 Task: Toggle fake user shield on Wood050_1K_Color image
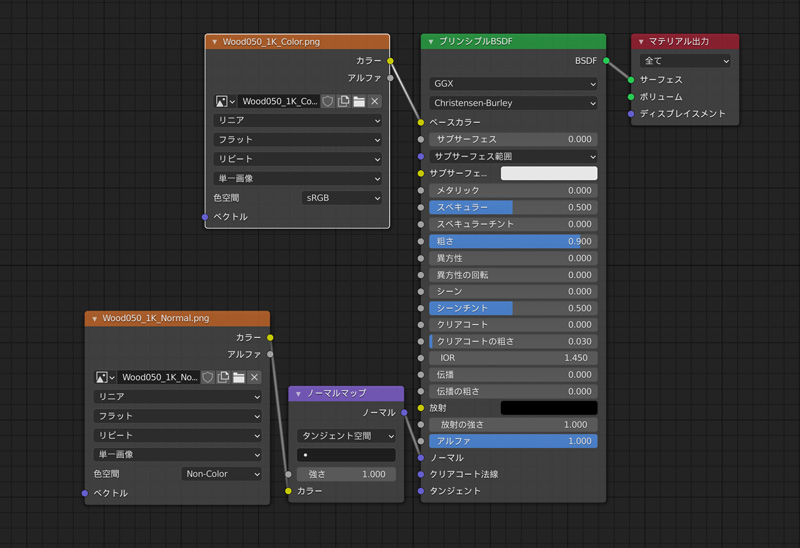tap(327, 101)
